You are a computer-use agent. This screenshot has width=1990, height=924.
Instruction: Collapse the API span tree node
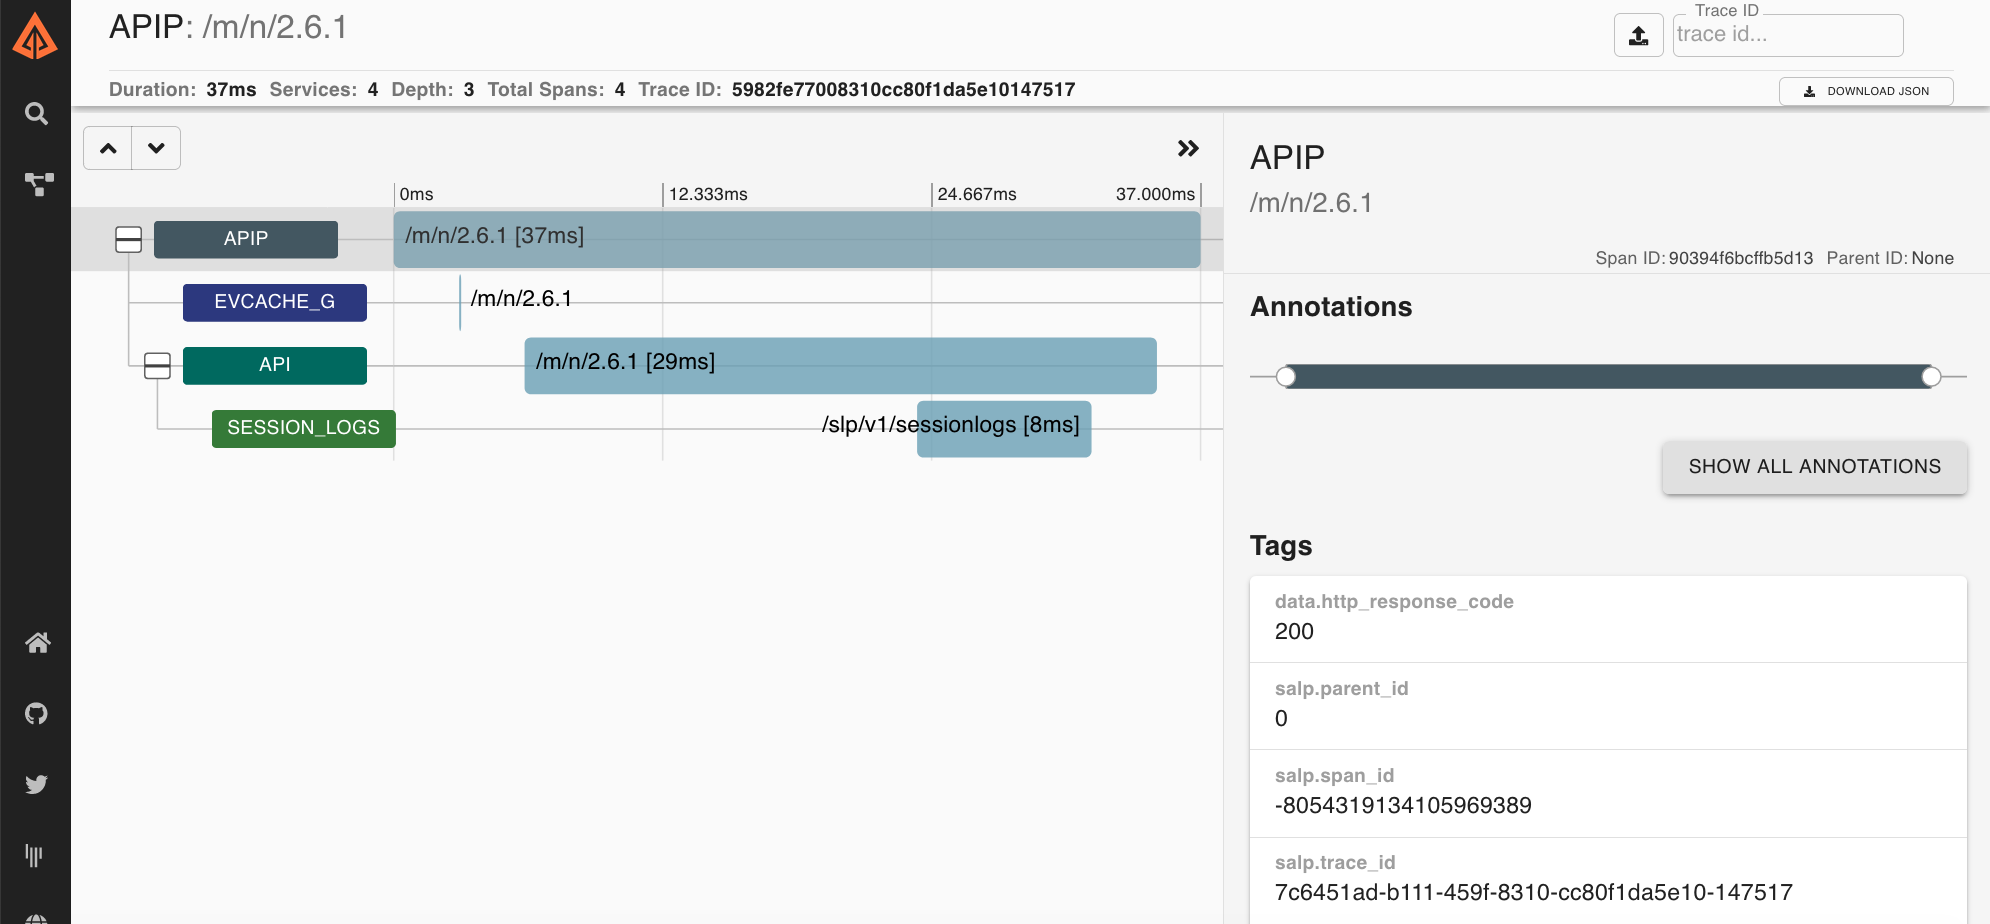[157, 366]
